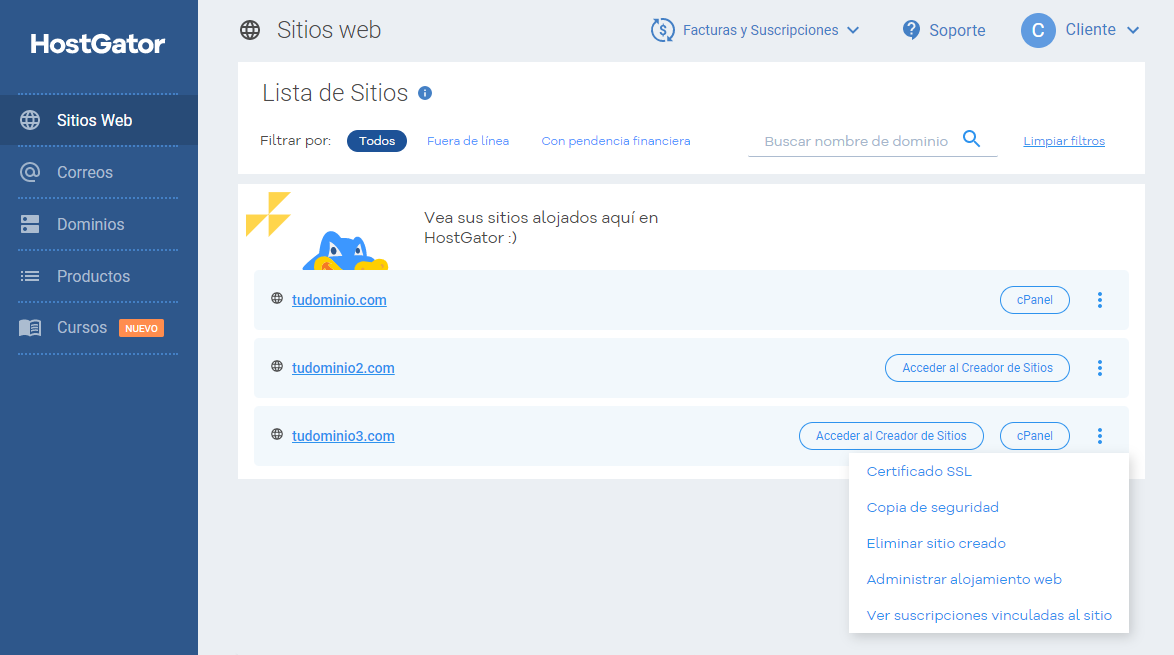Click the dollar cycle icon for Facturas
The width and height of the screenshot is (1174, 655).
pyautogui.click(x=663, y=30)
